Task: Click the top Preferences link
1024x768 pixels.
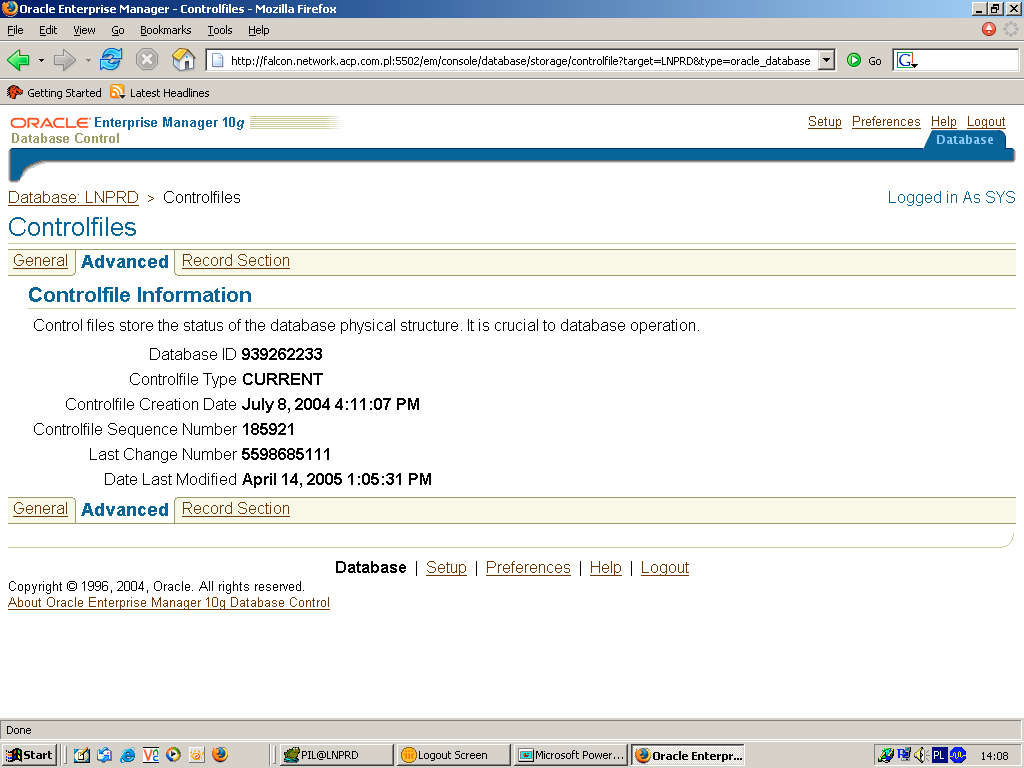Action: click(886, 121)
